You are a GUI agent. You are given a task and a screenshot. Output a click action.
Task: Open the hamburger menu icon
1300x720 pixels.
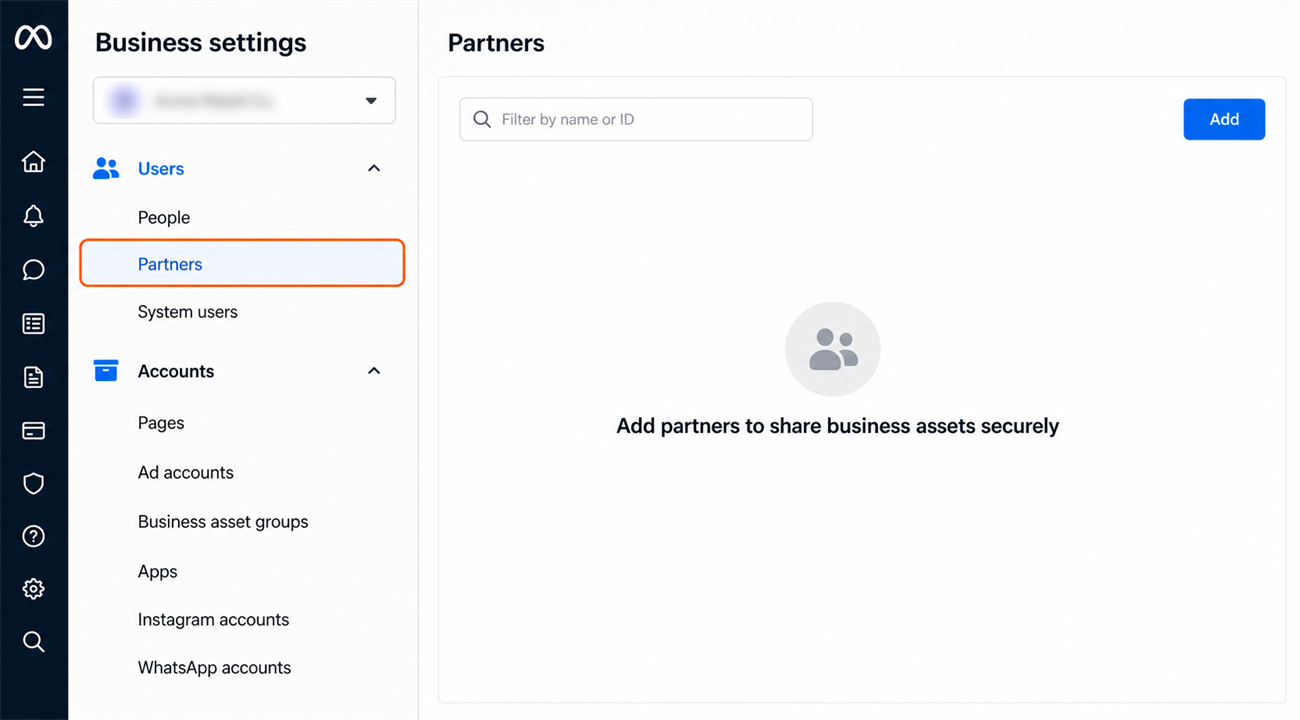tap(33, 97)
